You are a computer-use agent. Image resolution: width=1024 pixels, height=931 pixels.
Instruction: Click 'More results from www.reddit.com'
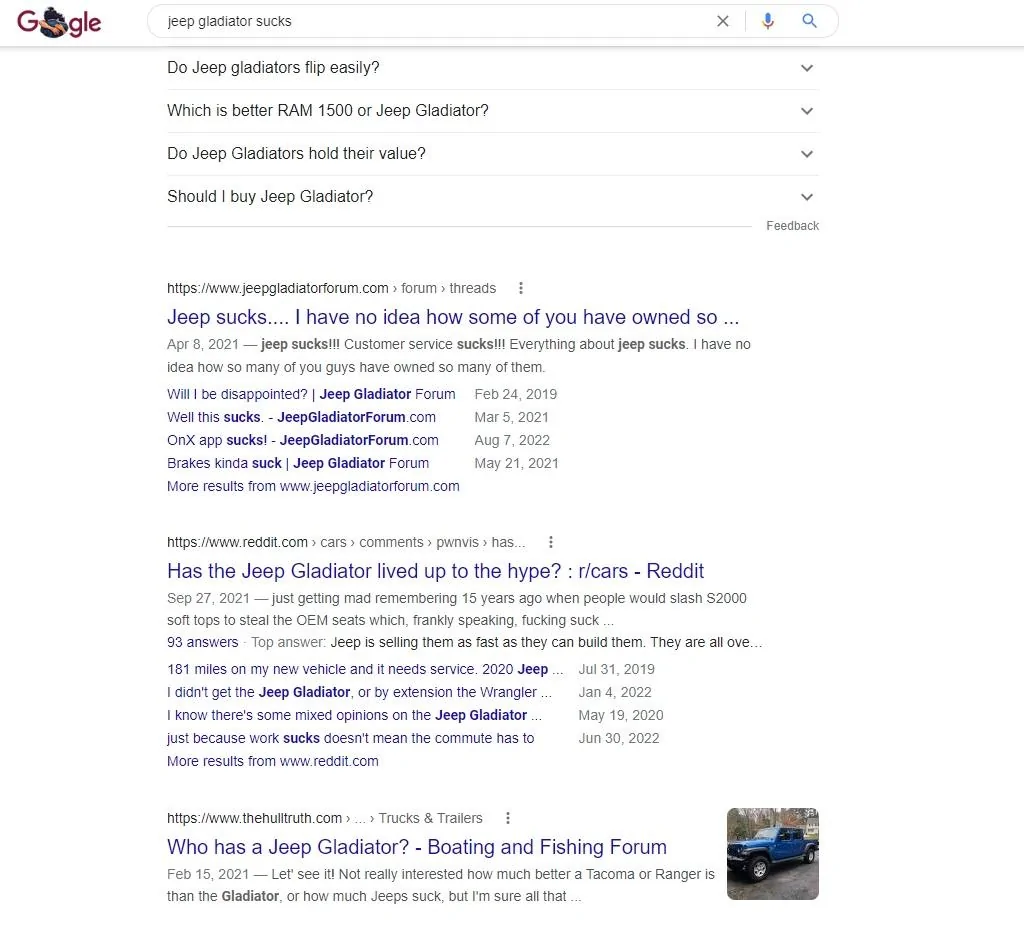(272, 761)
